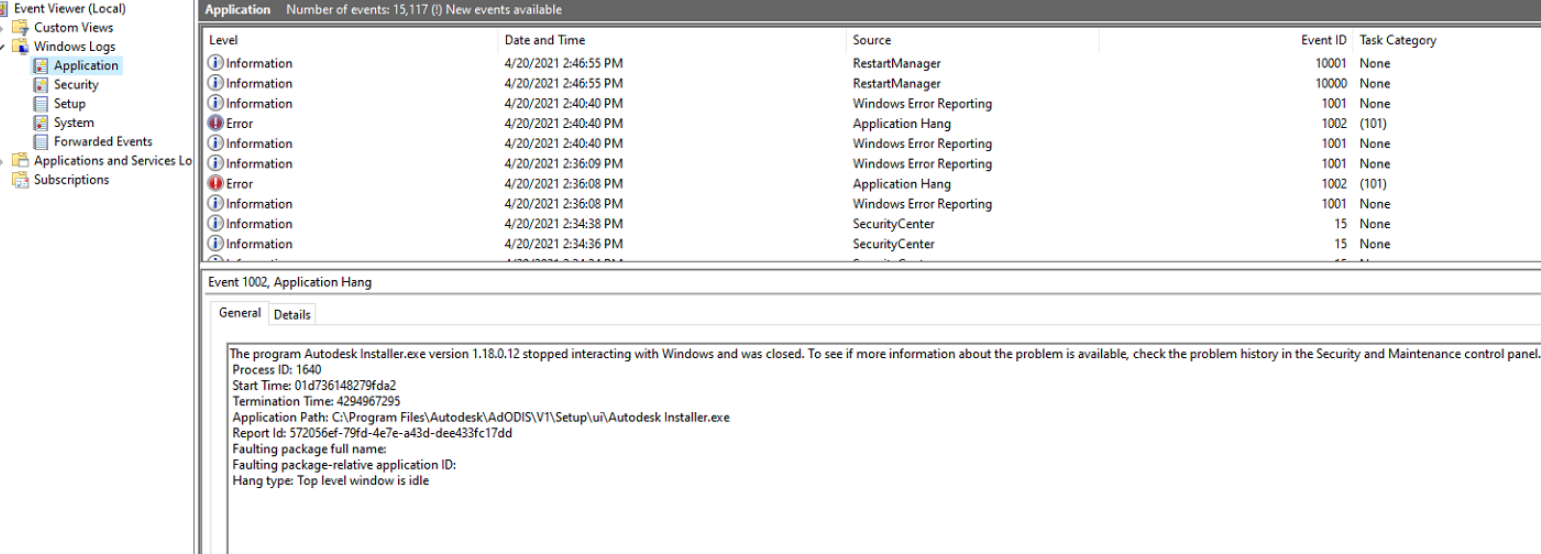Click the Applications and Services Logs folder icon
The image size is (1541, 554).
coord(22,161)
